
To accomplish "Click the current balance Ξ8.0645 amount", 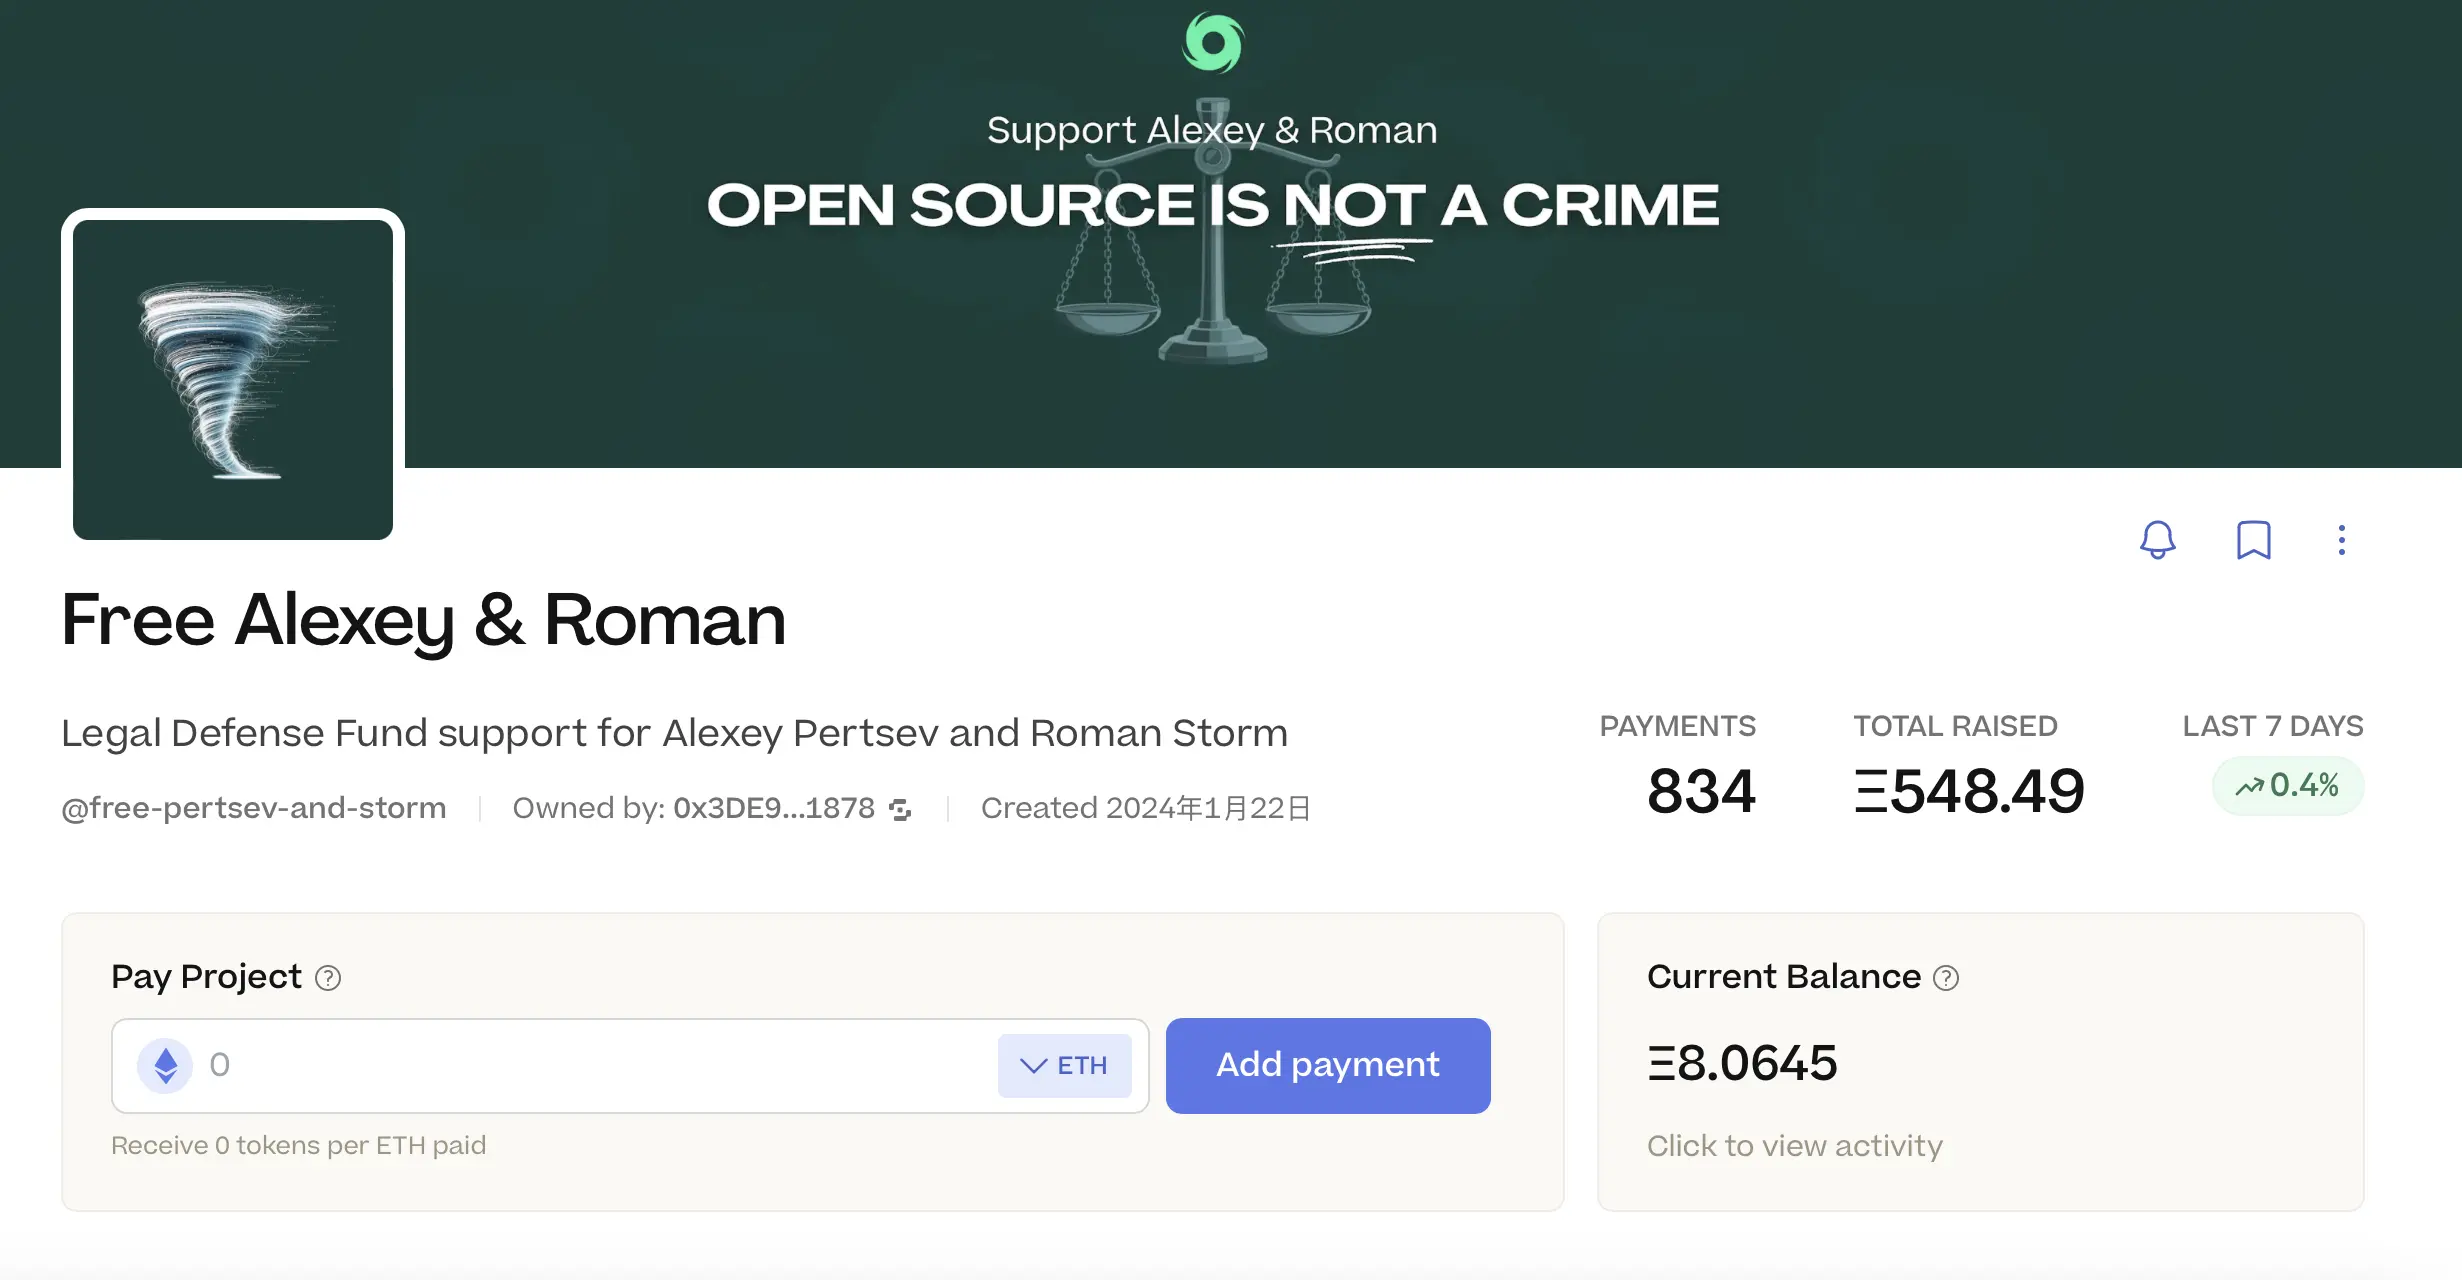I will pyautogui.click(x=1742, y=1063).
